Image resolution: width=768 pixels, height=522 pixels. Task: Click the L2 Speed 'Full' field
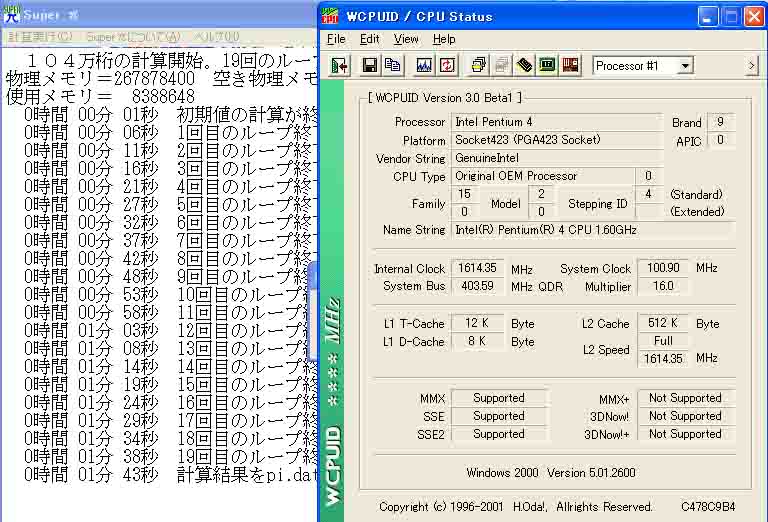pos(663,341)
